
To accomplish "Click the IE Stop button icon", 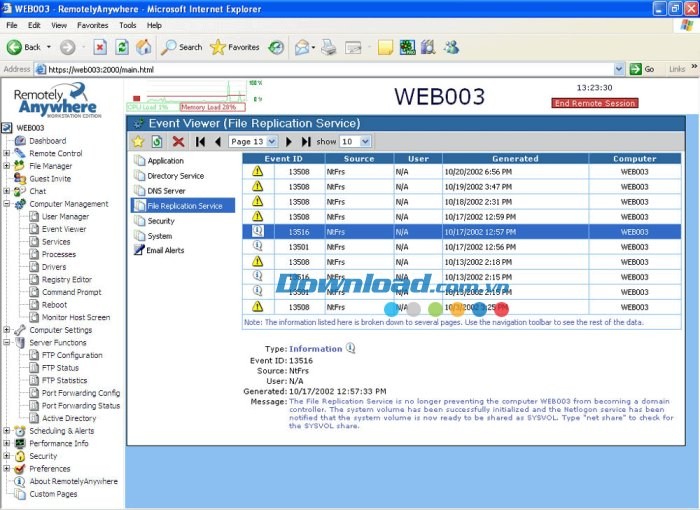I will pos(100,47).
